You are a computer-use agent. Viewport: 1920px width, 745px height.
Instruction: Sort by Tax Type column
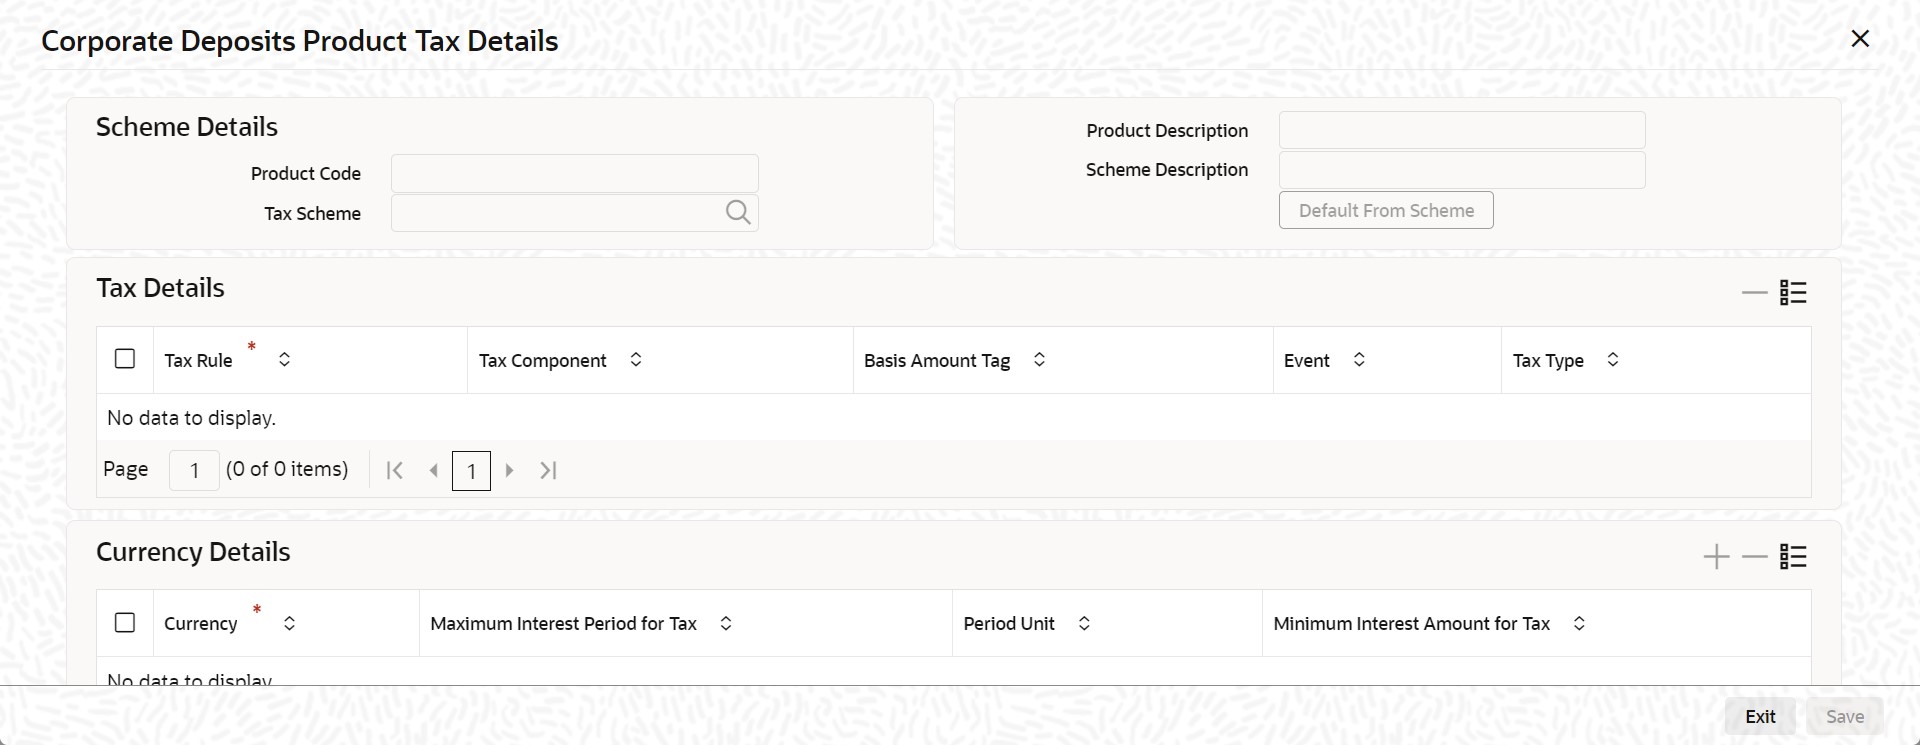1613,359
